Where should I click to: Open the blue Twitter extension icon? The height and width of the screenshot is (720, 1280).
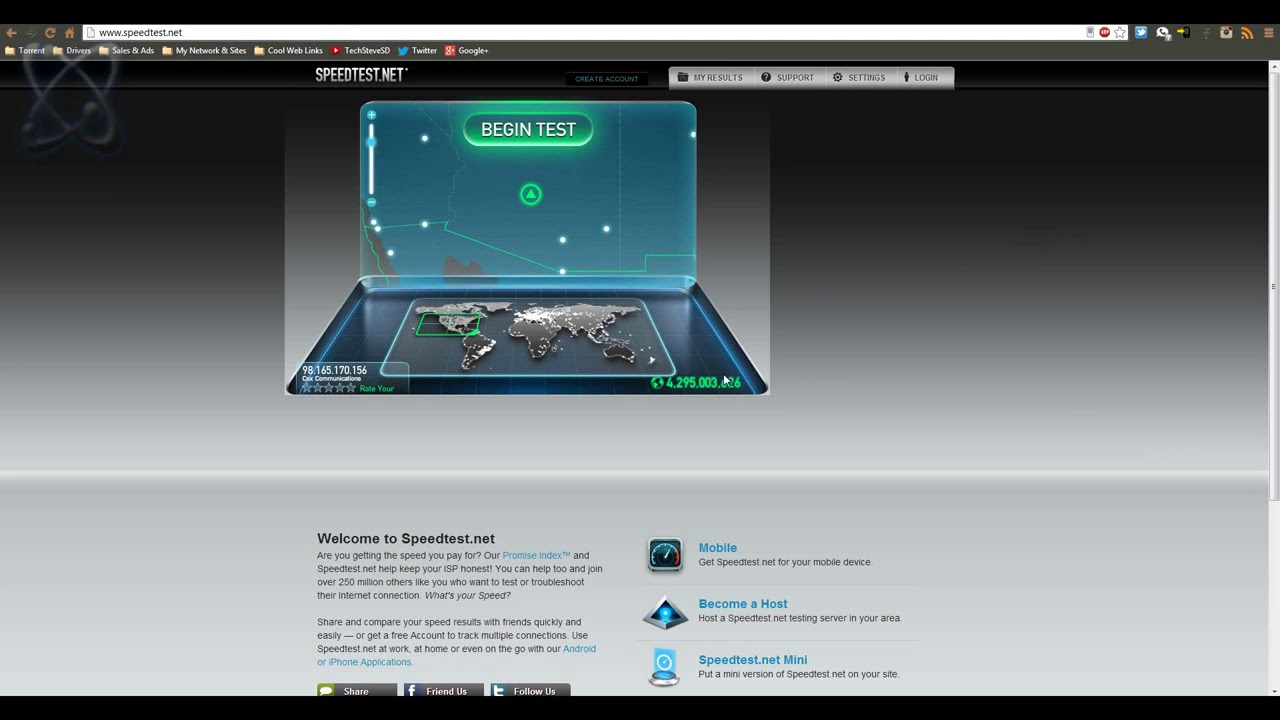pyautogui.click(x=1141, y=33)
